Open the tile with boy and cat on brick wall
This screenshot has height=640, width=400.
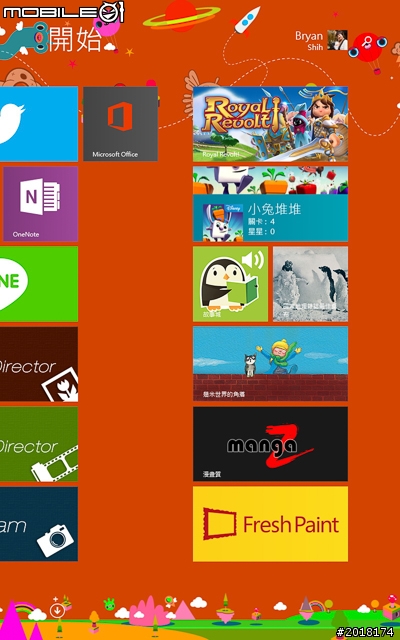(x=270, y=364)
